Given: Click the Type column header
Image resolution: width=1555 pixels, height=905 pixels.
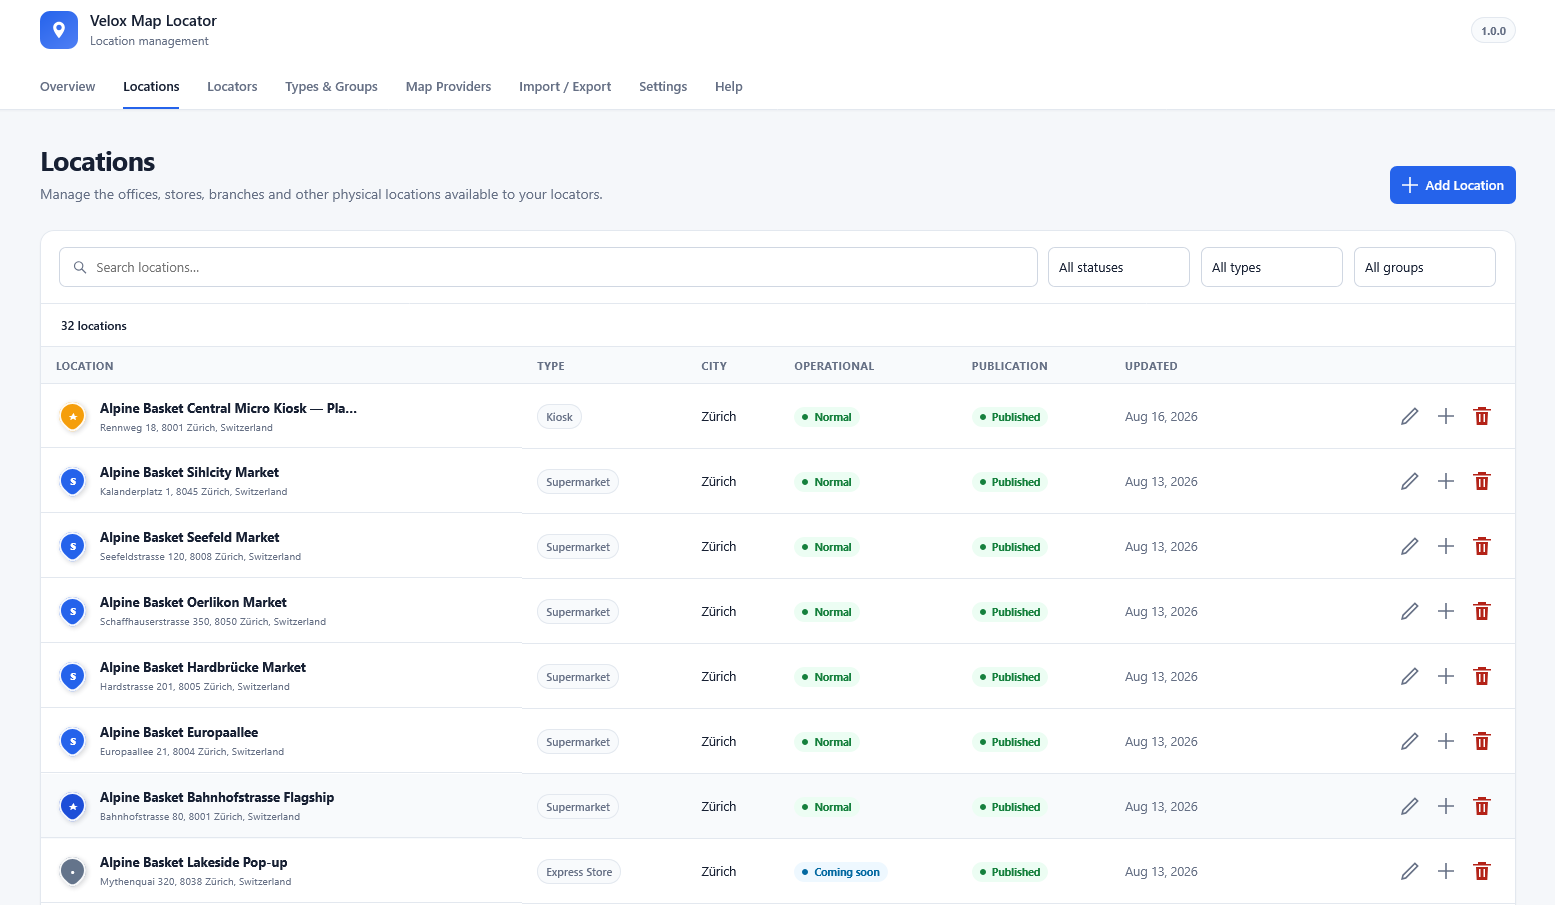Looking at the screenshot, I should [x=551, y=366].
